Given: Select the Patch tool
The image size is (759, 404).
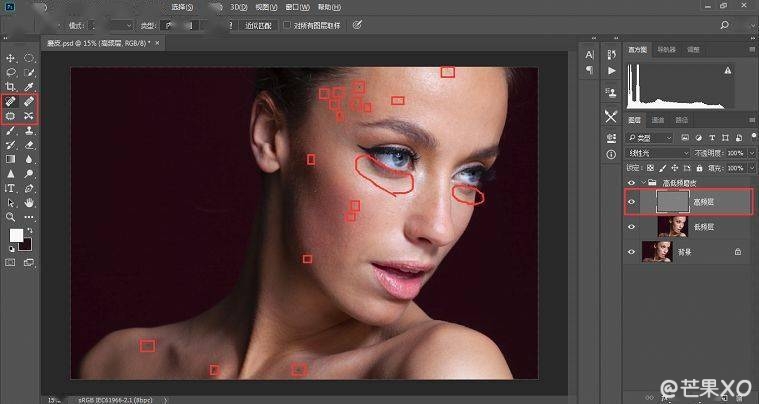Looking at the screenshot, I should tap(10, 116).
